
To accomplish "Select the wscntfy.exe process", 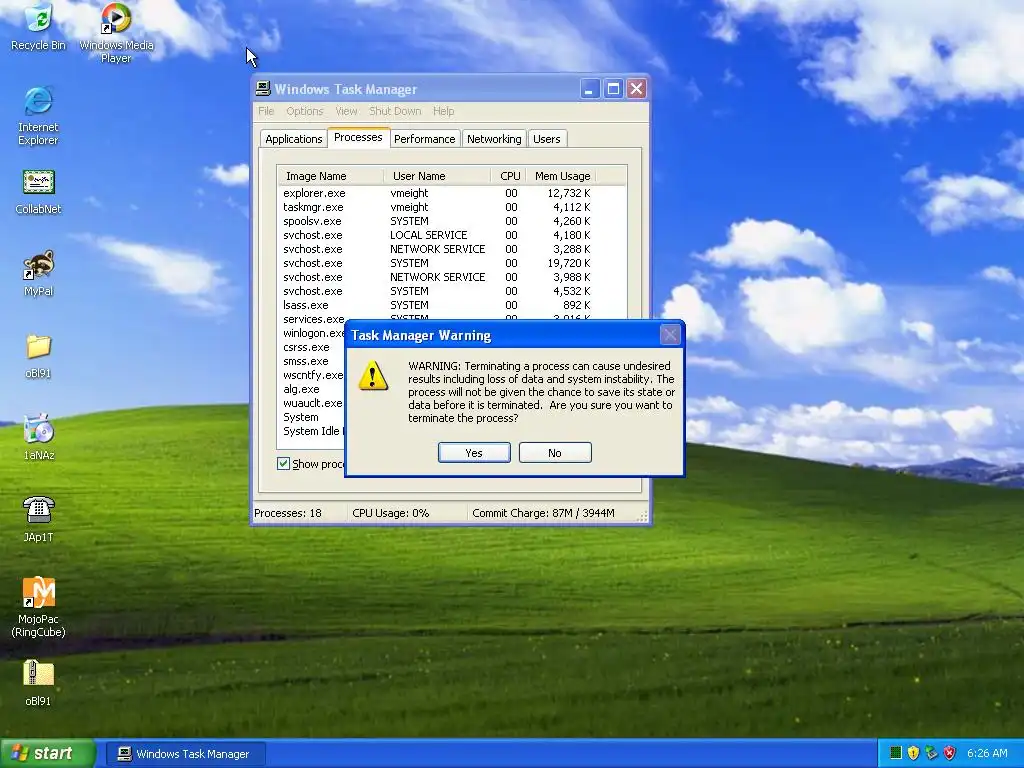I will (x=313, y=375).
